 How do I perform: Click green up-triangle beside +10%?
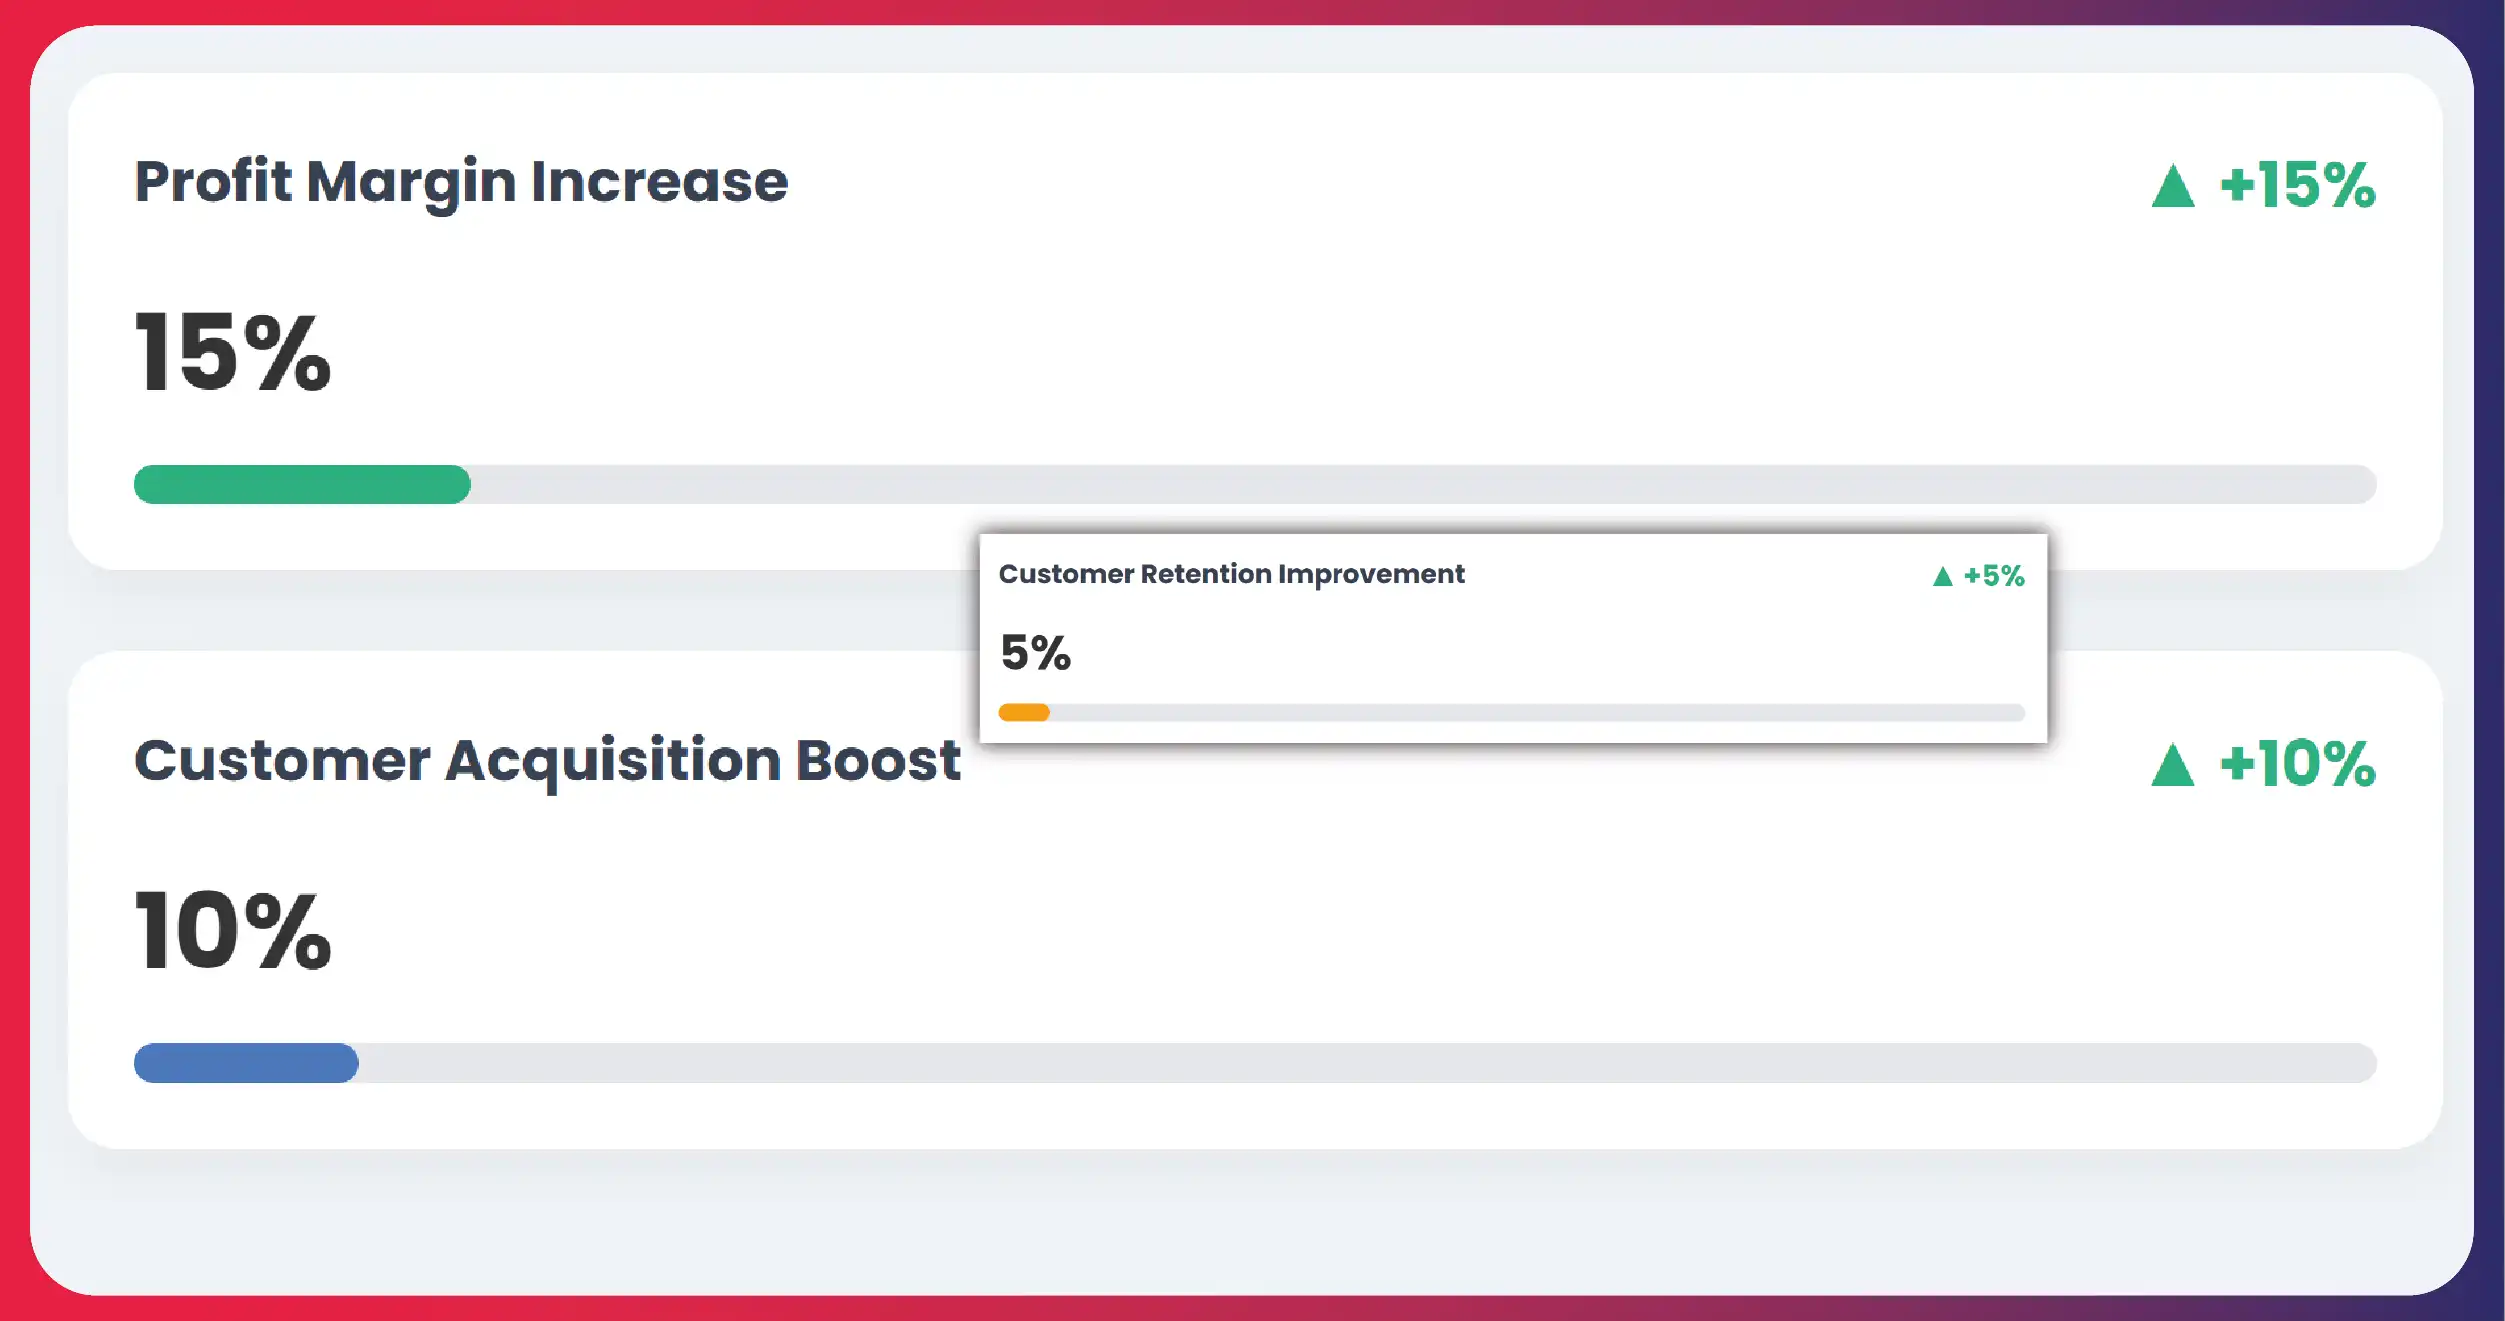2172,767
